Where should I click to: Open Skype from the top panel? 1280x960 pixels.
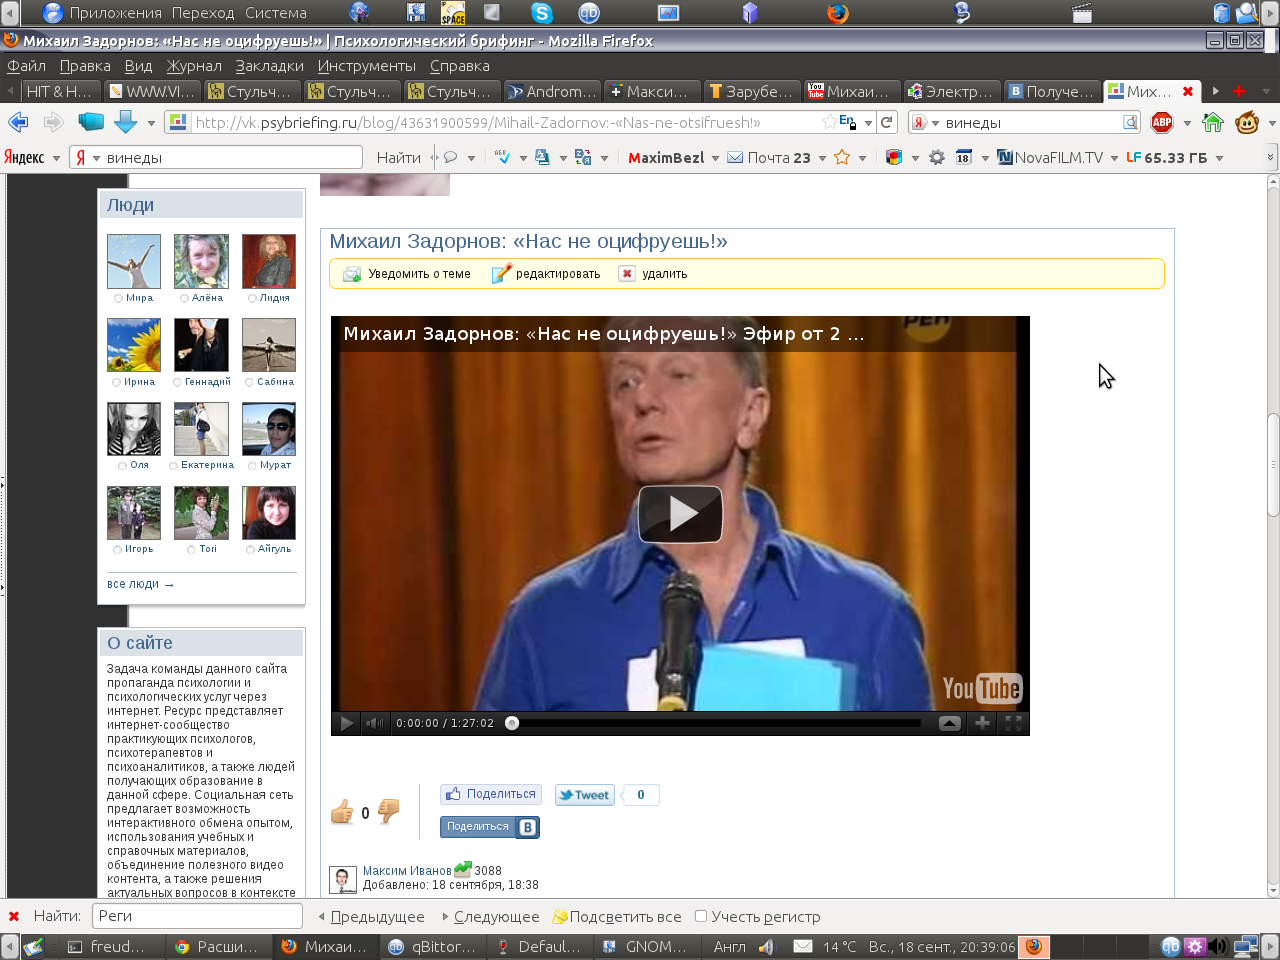(x=541, y=13)
